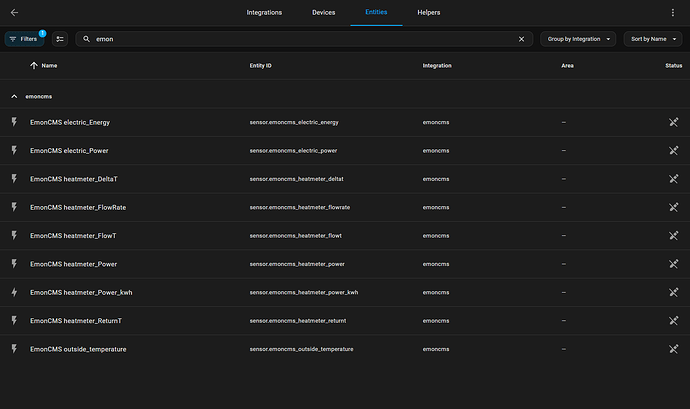Click flash icon for EmonCMS electric_Energy

(14, 122)
